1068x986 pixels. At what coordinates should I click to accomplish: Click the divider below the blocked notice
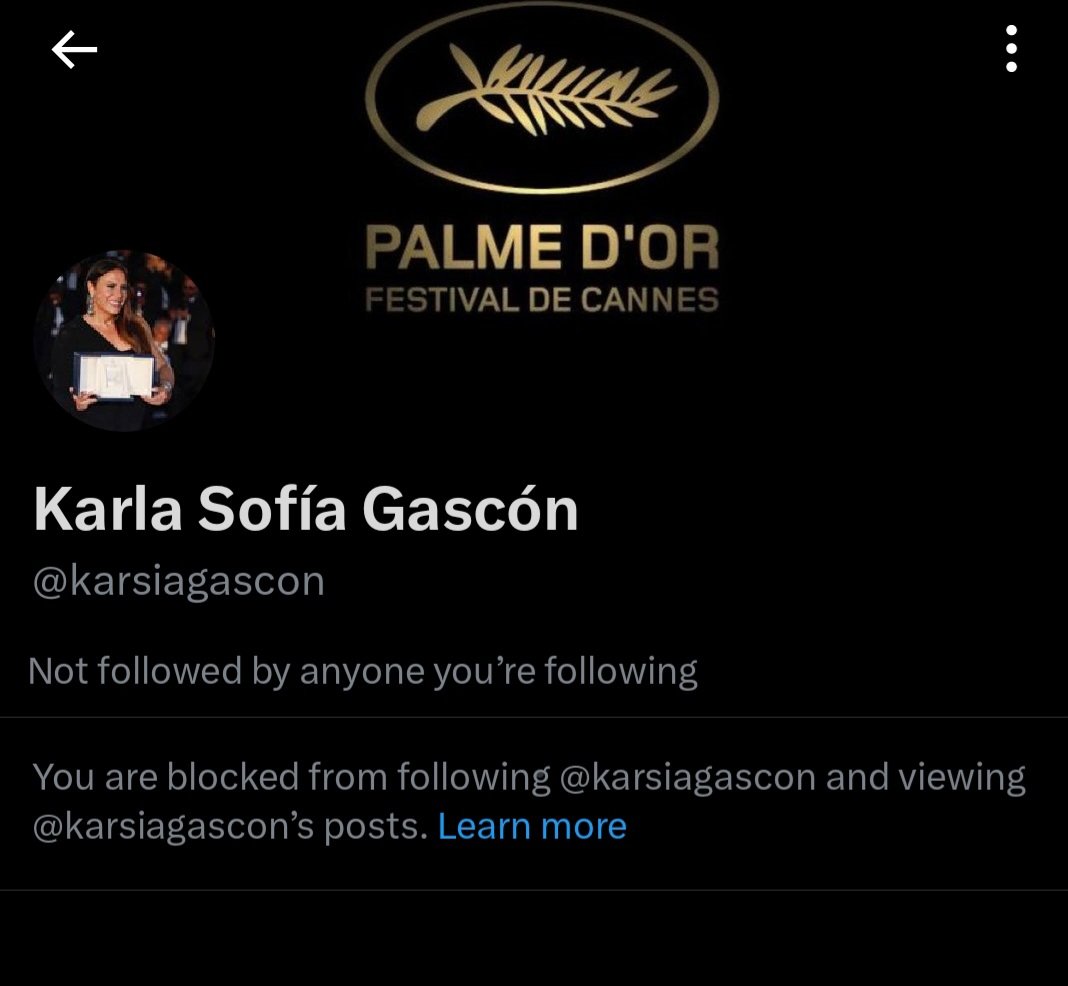tap(534, 890)
